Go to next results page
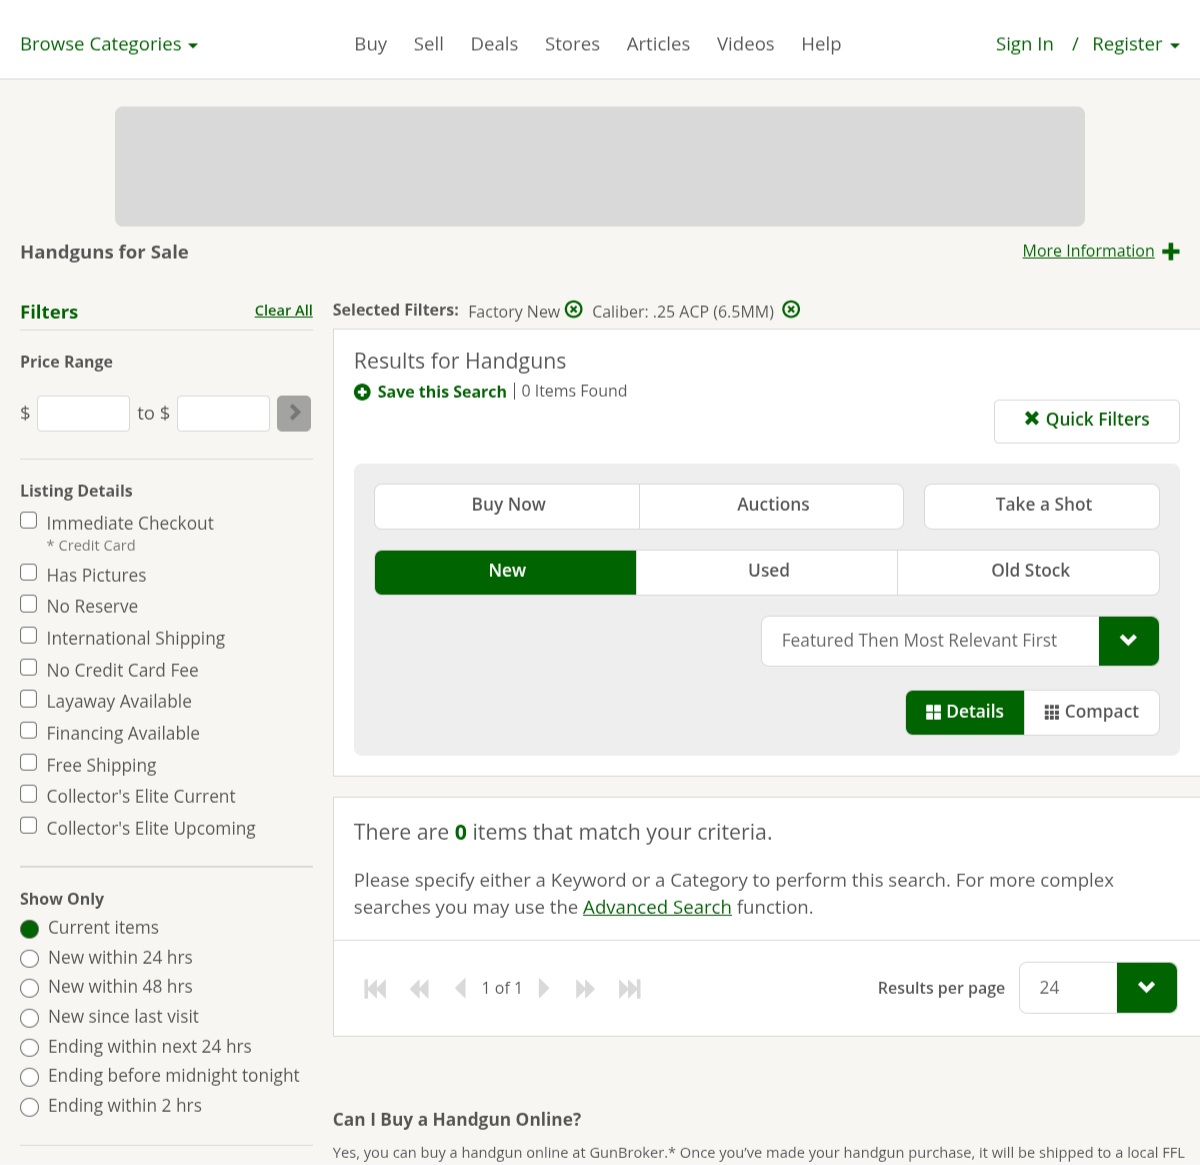Image resolution: width=1200 pixels, height=1165 pixels. [x=544, y=989]
